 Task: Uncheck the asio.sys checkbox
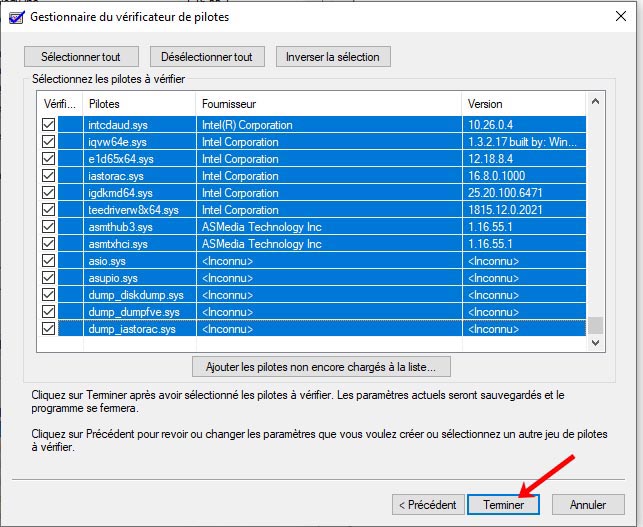tap(48, 261)
